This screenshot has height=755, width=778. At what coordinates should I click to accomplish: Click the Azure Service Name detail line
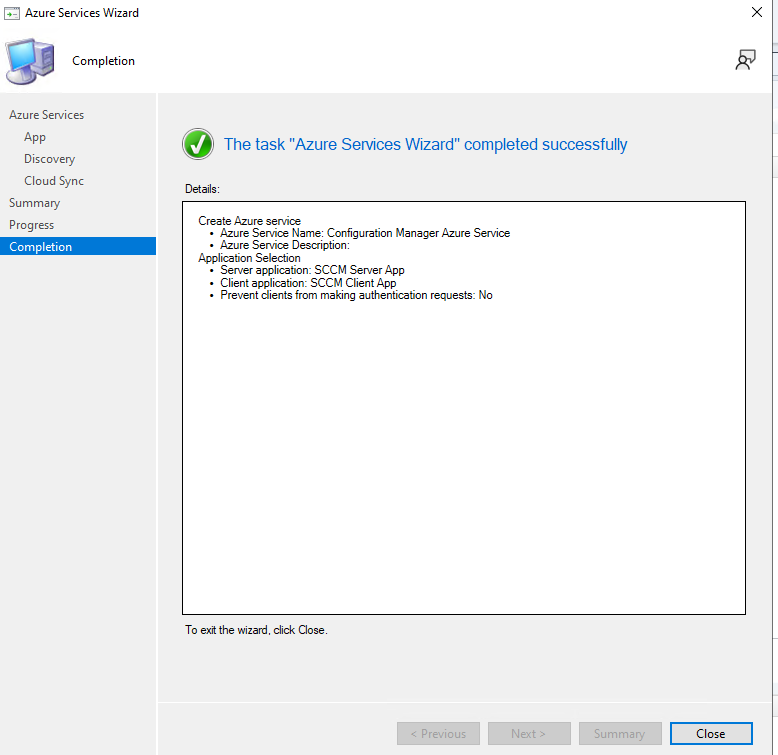click(365, 233)
